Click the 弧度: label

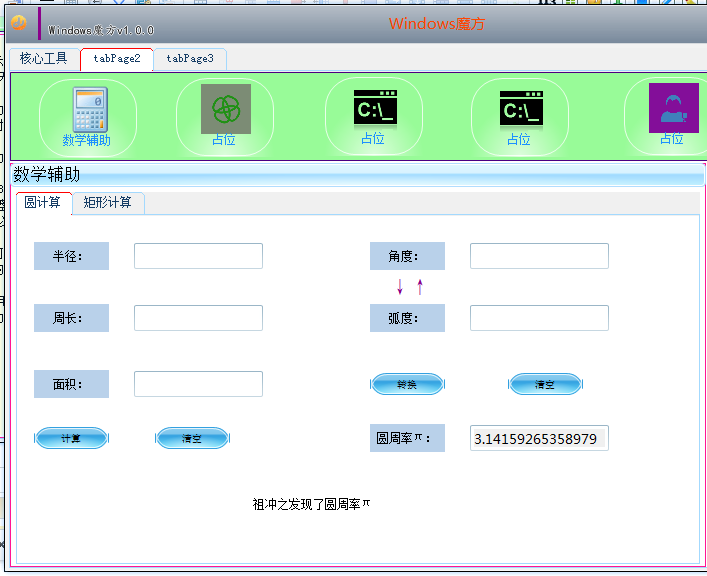(x=407, y=318)
